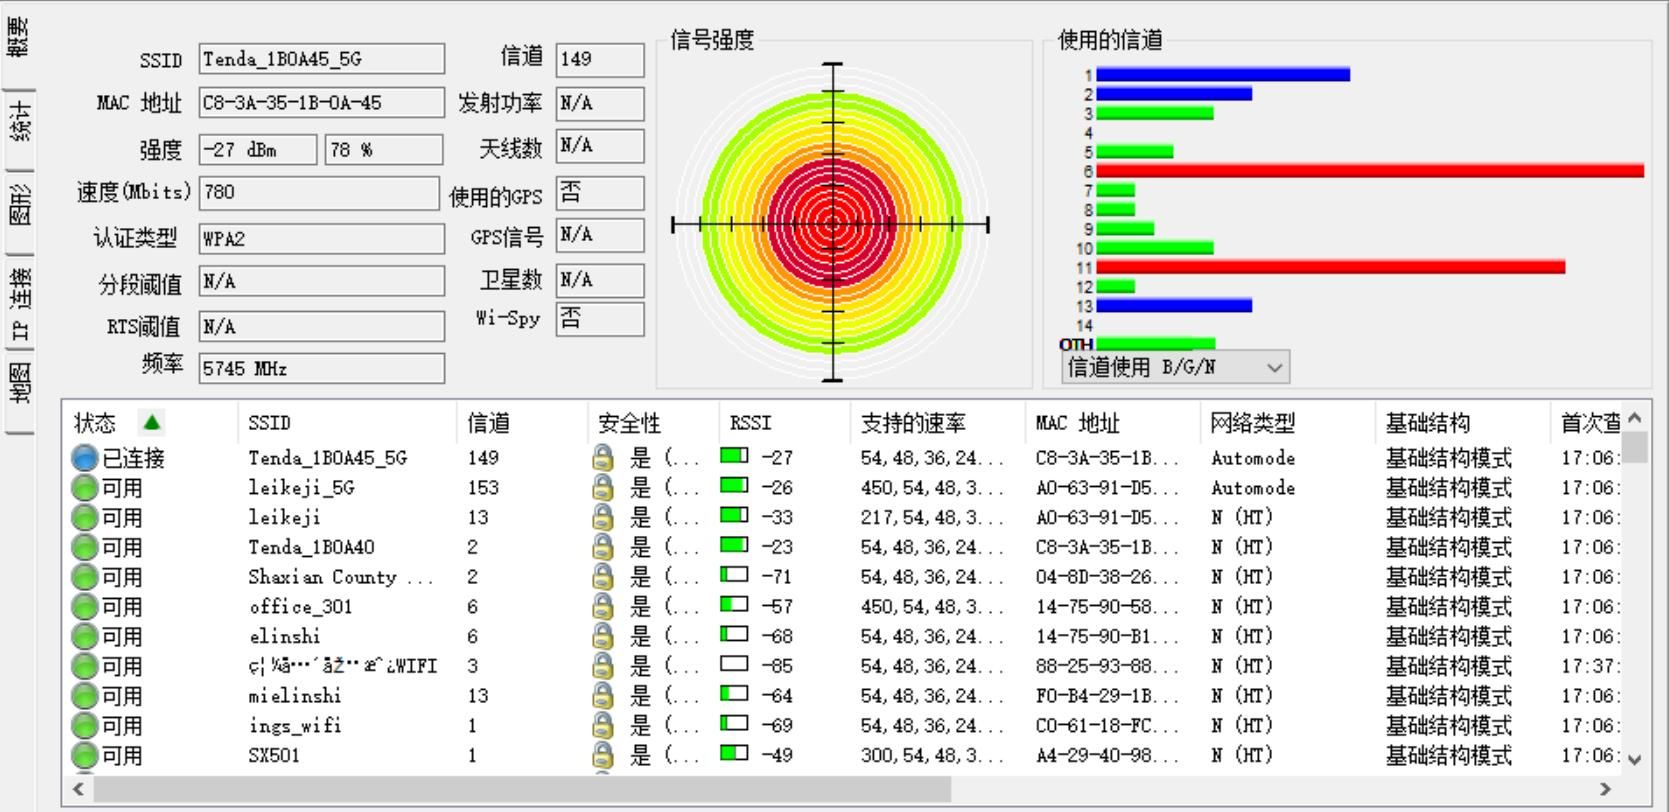The image size is (1669, 812).
Task: Click the lock icon in the Tenda_1B0A40 row
Action: pos(602,547)
